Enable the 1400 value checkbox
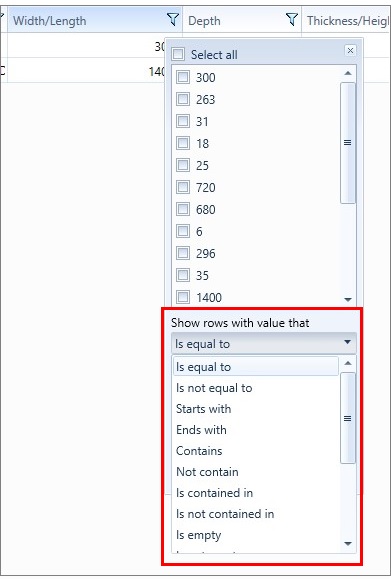This screenshot has width=391, height=579. [183, 297]
